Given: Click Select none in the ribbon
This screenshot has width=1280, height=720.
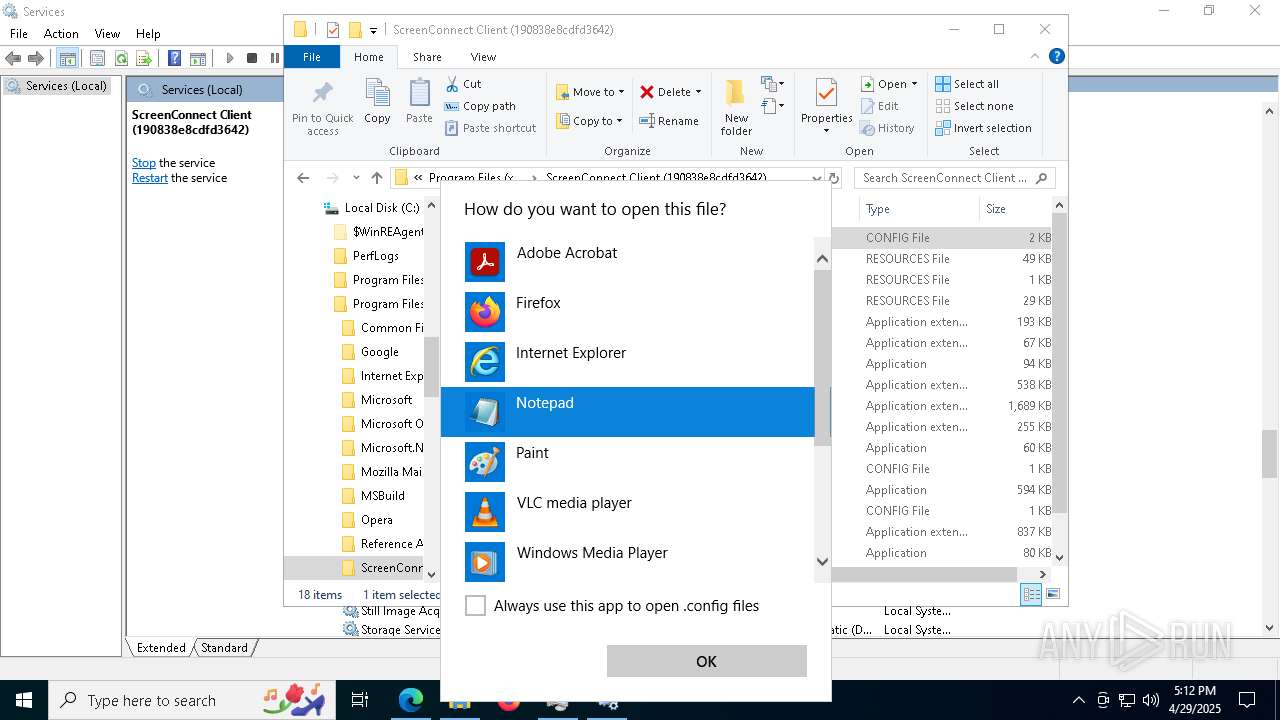Looking at the screenshot, I should [975, 106].
